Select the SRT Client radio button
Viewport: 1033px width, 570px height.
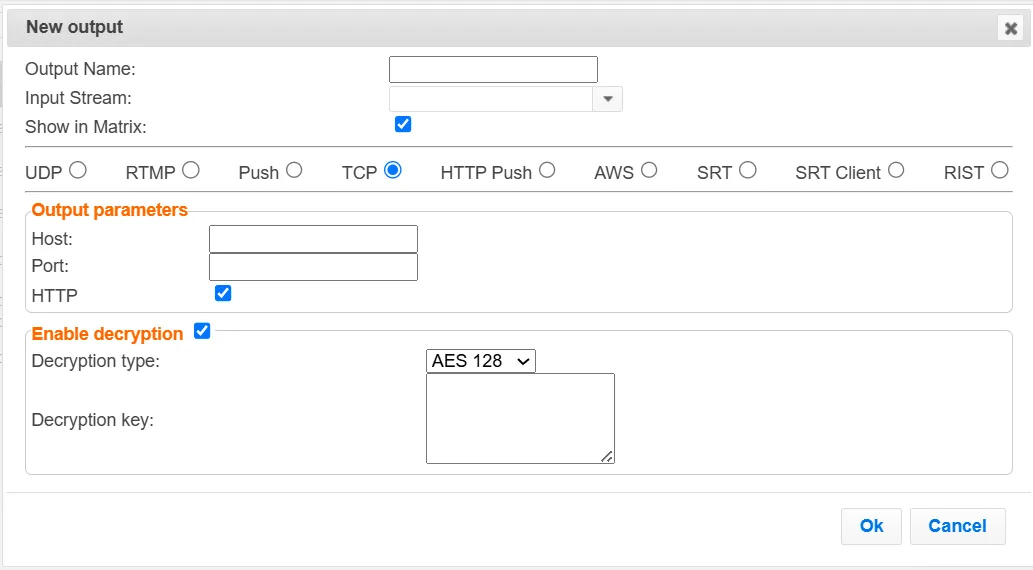pos(896,171)
